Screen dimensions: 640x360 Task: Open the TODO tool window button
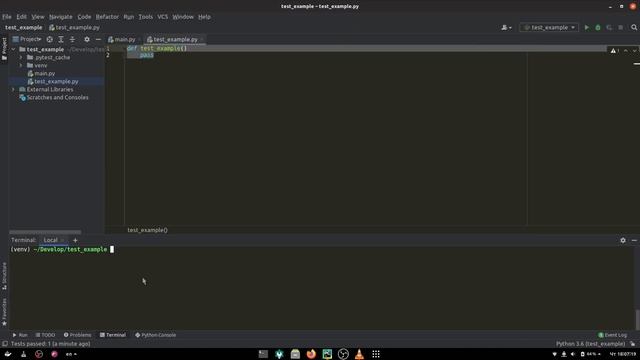(45, 335)
